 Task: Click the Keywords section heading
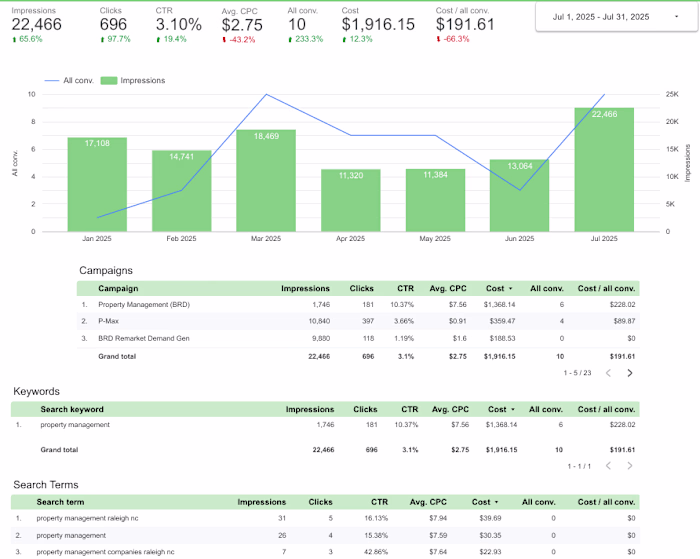pos(37,392)
